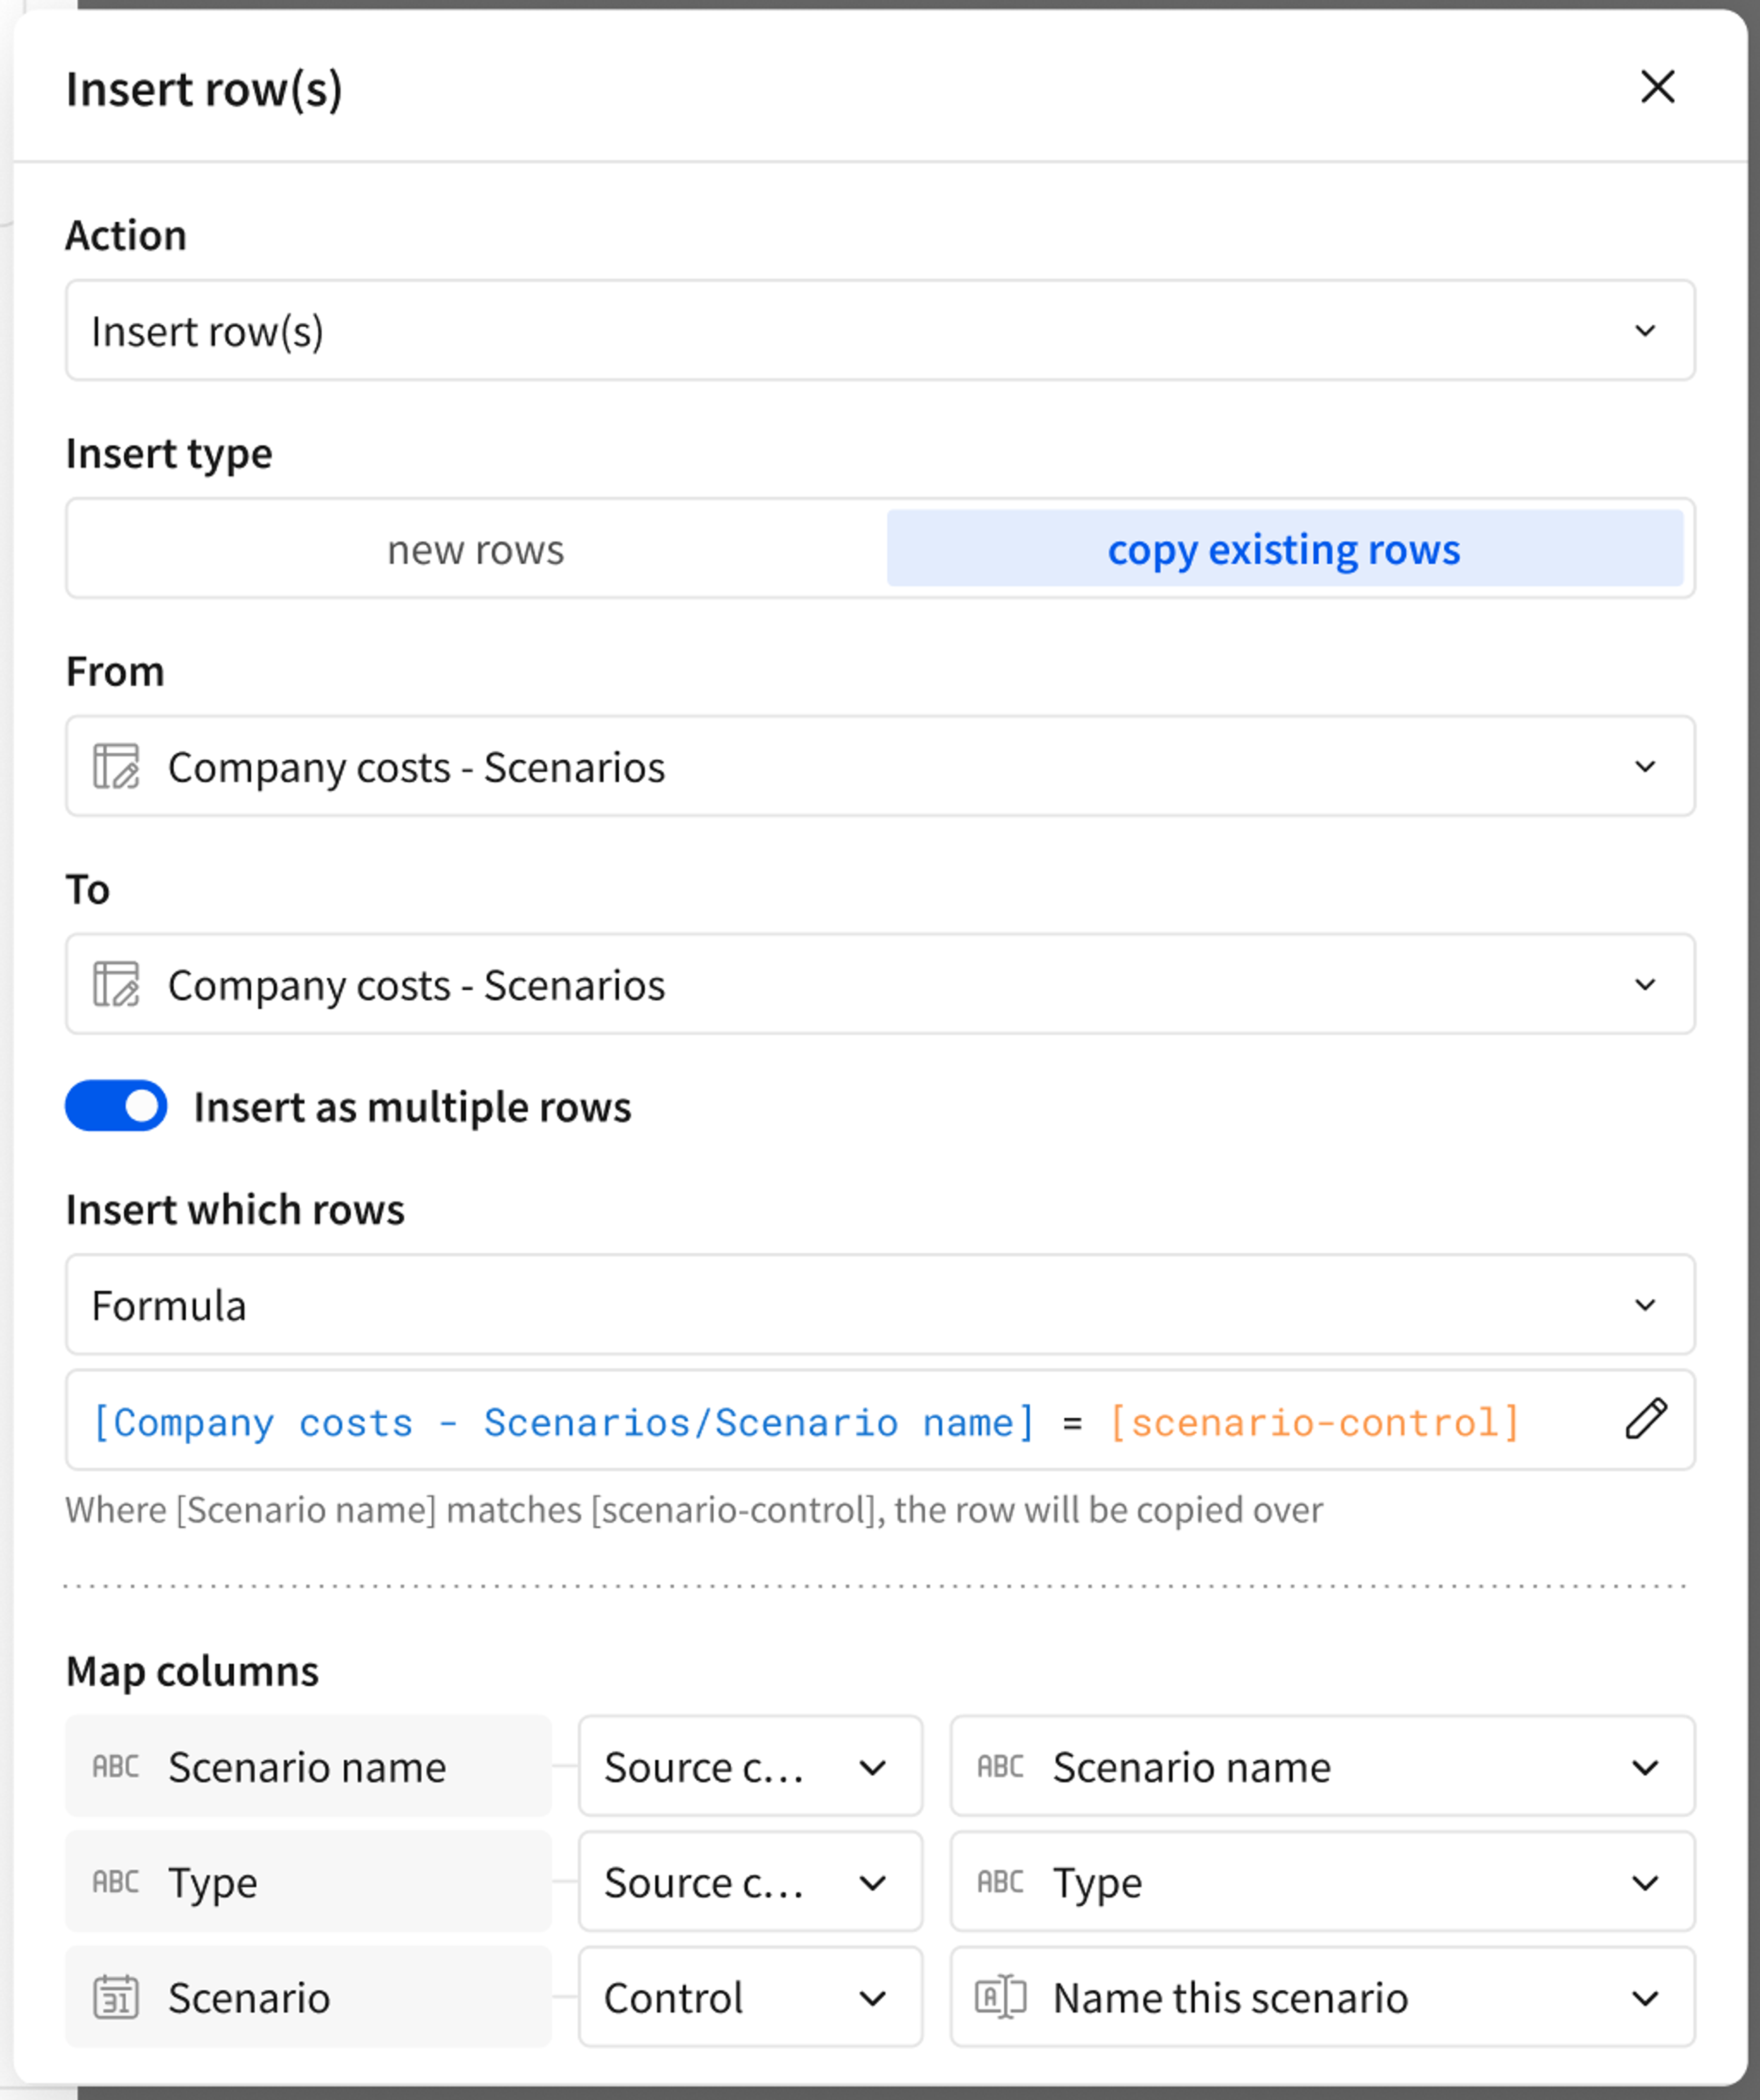This screenshot has height=2100, width=1760.
Task: Open the 'Insert which rows' Formula dropdown
Action: pos(880,1305)
